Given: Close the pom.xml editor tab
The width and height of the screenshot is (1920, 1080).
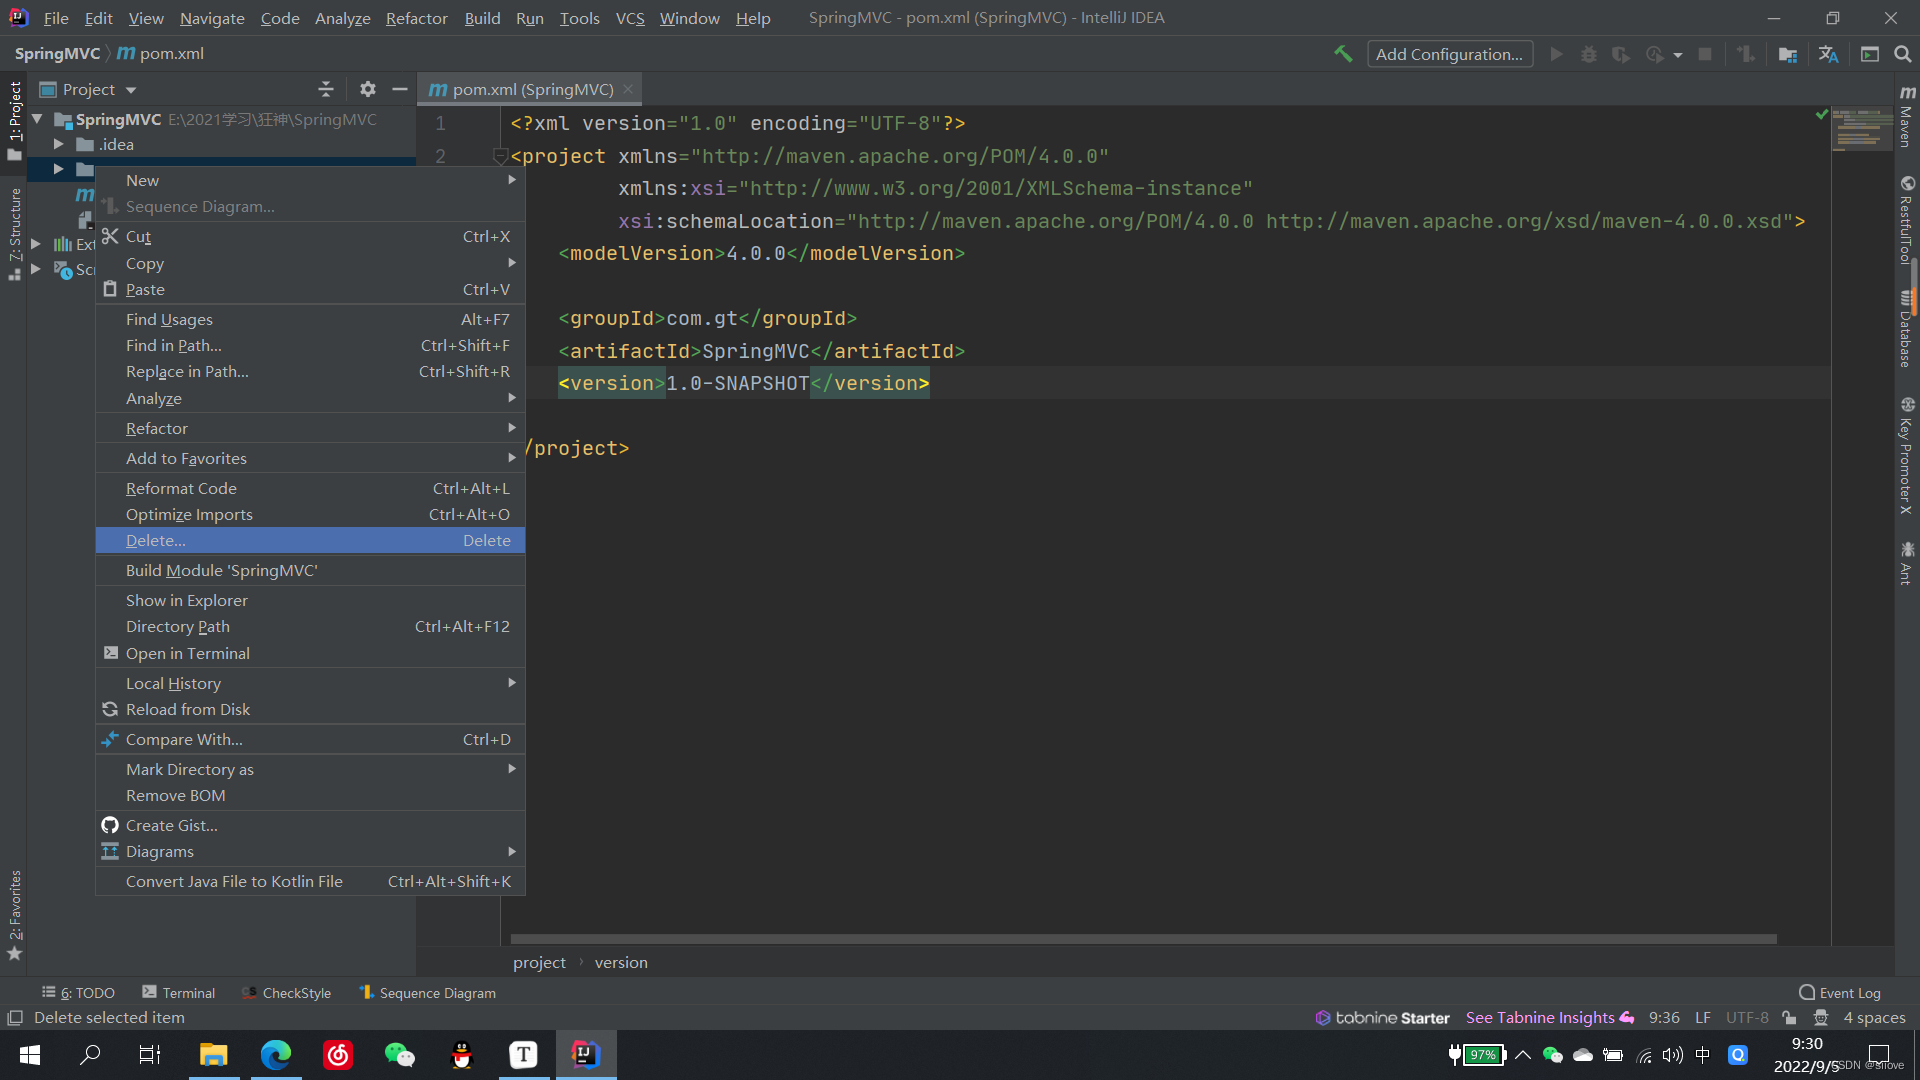Looking at the screenshot, I should pyautogui.click(x=628, y=89).
